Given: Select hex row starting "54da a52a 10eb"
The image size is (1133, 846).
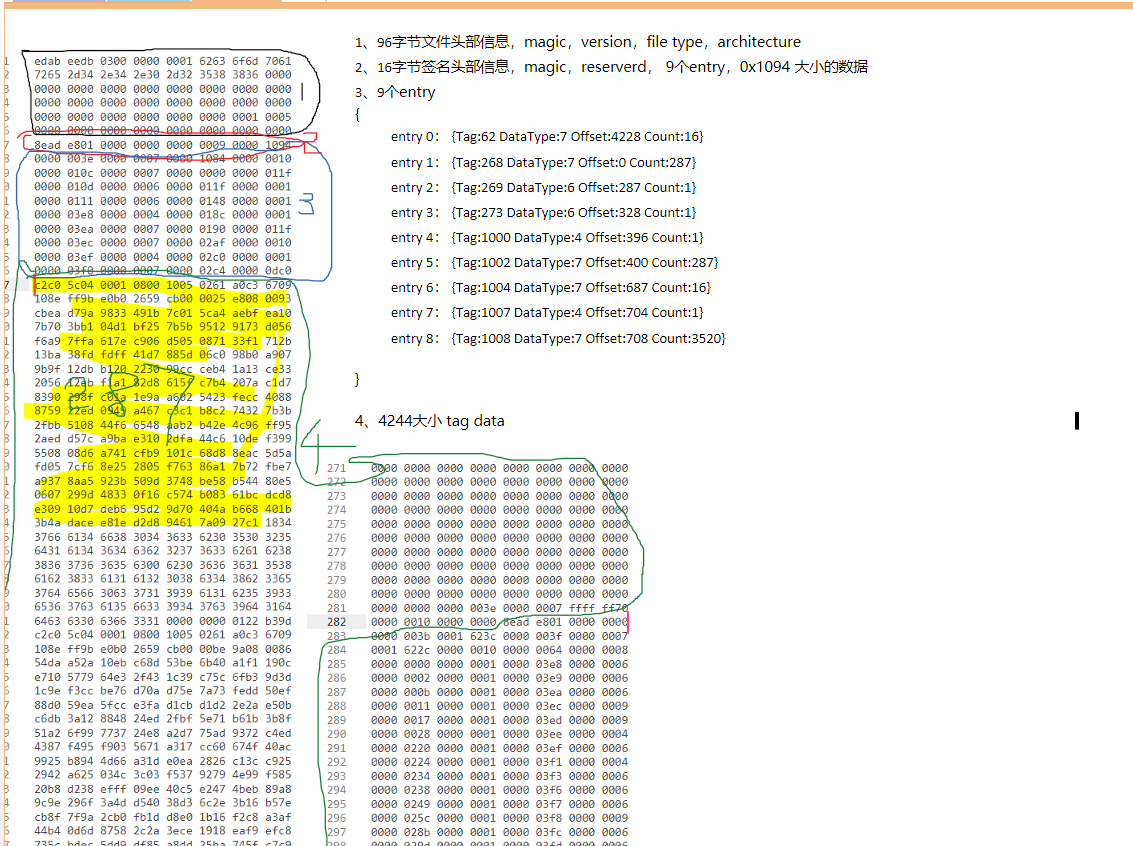Looking at the screenshot, I should tap(163, 663).
